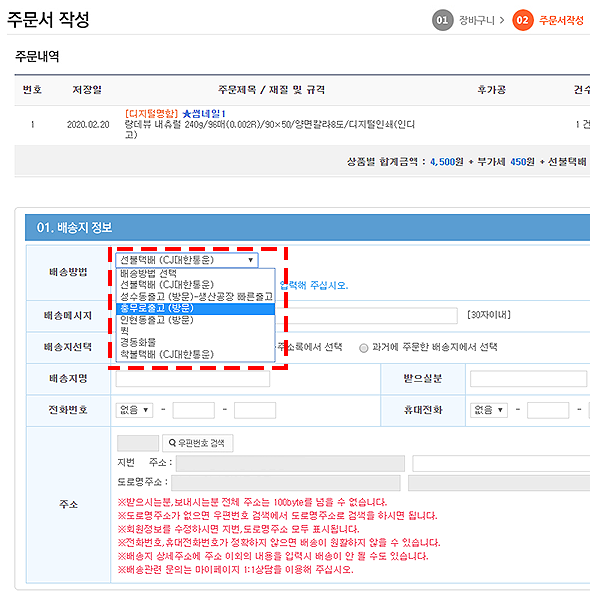590x600 pixels.
Task: Choose the 경동화물 delivery option
Action: click(x=196, y=342)
